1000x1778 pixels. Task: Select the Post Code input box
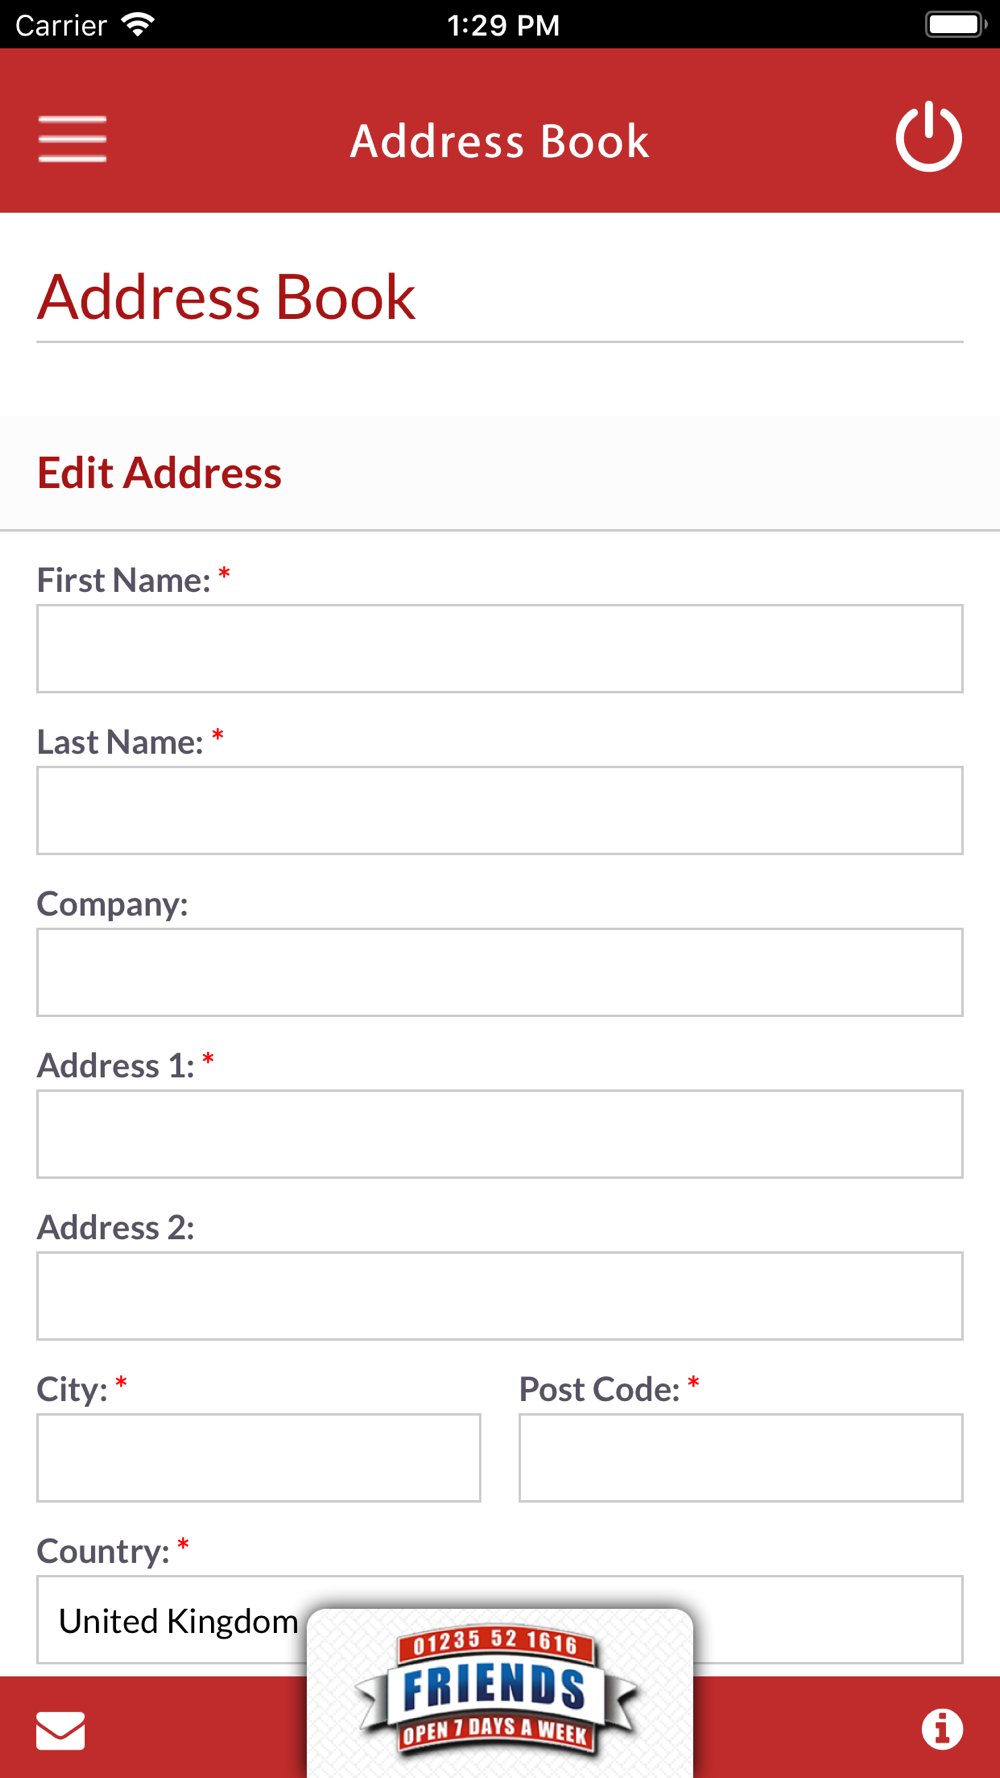point(741,1458)
